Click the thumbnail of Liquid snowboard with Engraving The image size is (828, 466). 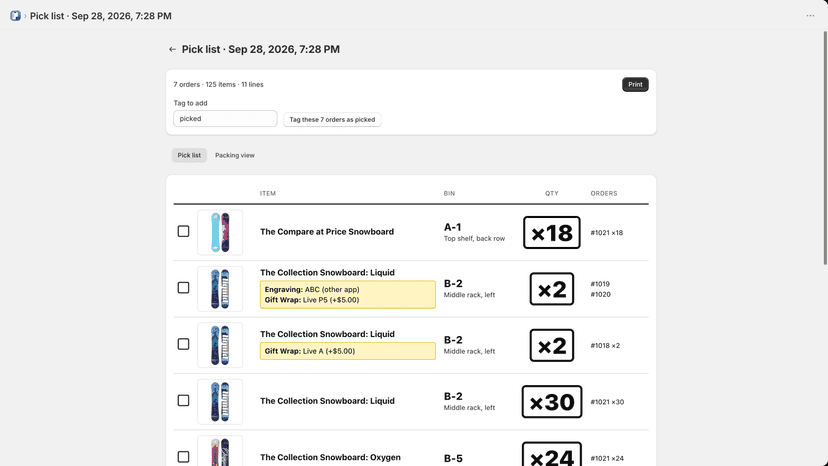(x=220, y=289)
